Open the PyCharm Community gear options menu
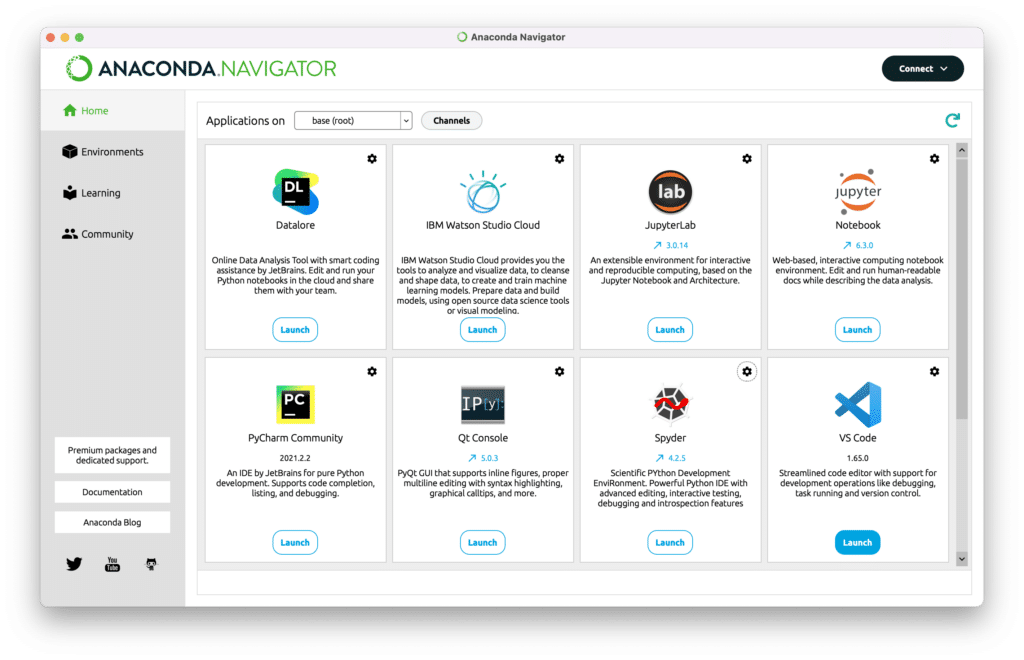Image resolution: width=1024 pixels, height=660 pixels. pyautogui.click(x=372, y=371)
